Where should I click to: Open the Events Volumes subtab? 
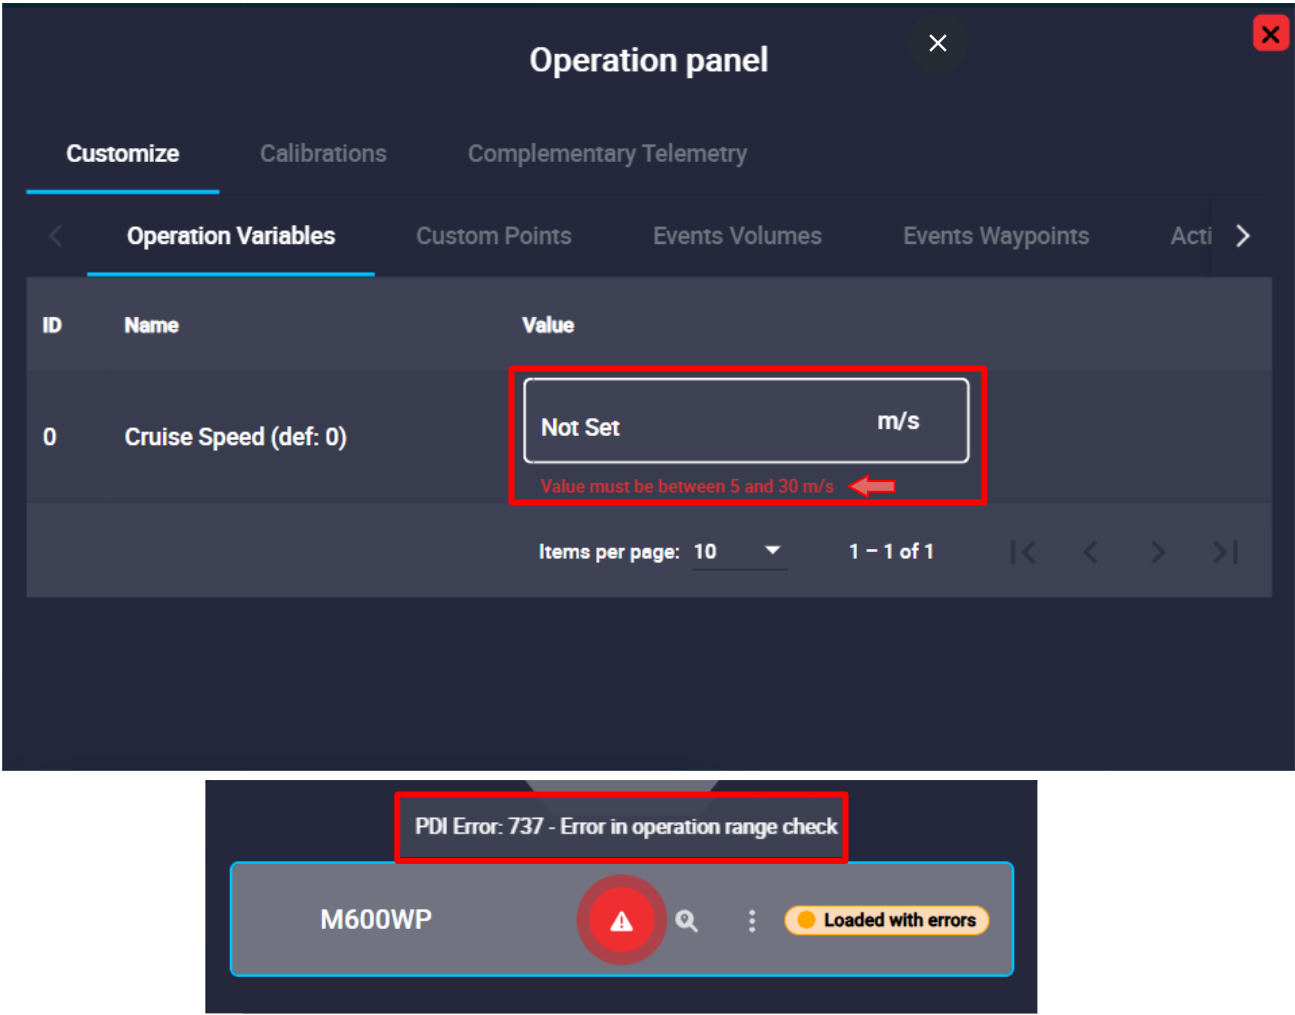point(737,236)
